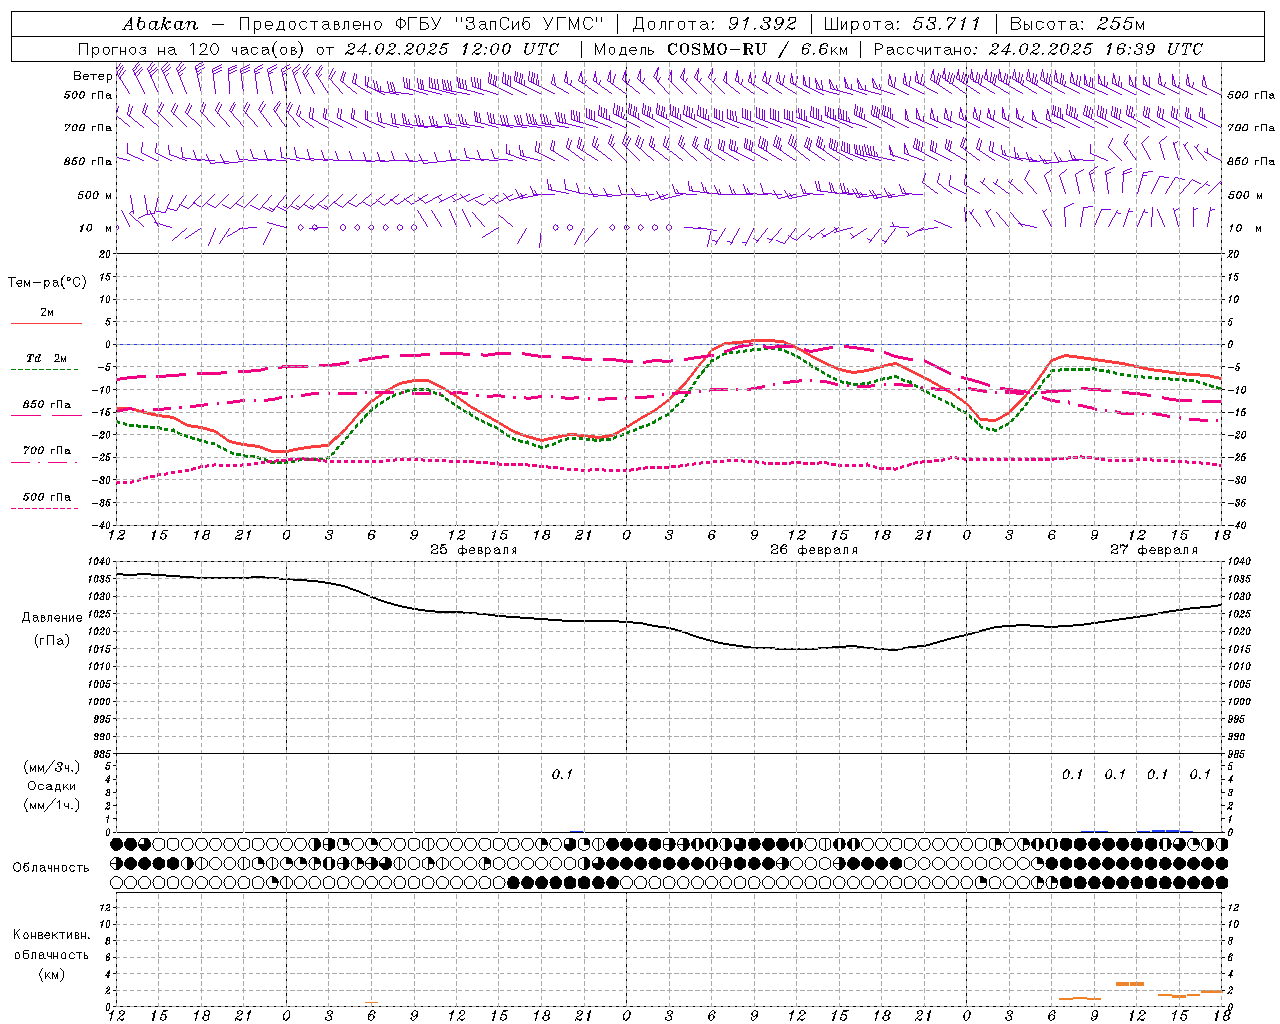
Task: Select the "Долгота: 91.392" header field
Action: coord(715,24)
